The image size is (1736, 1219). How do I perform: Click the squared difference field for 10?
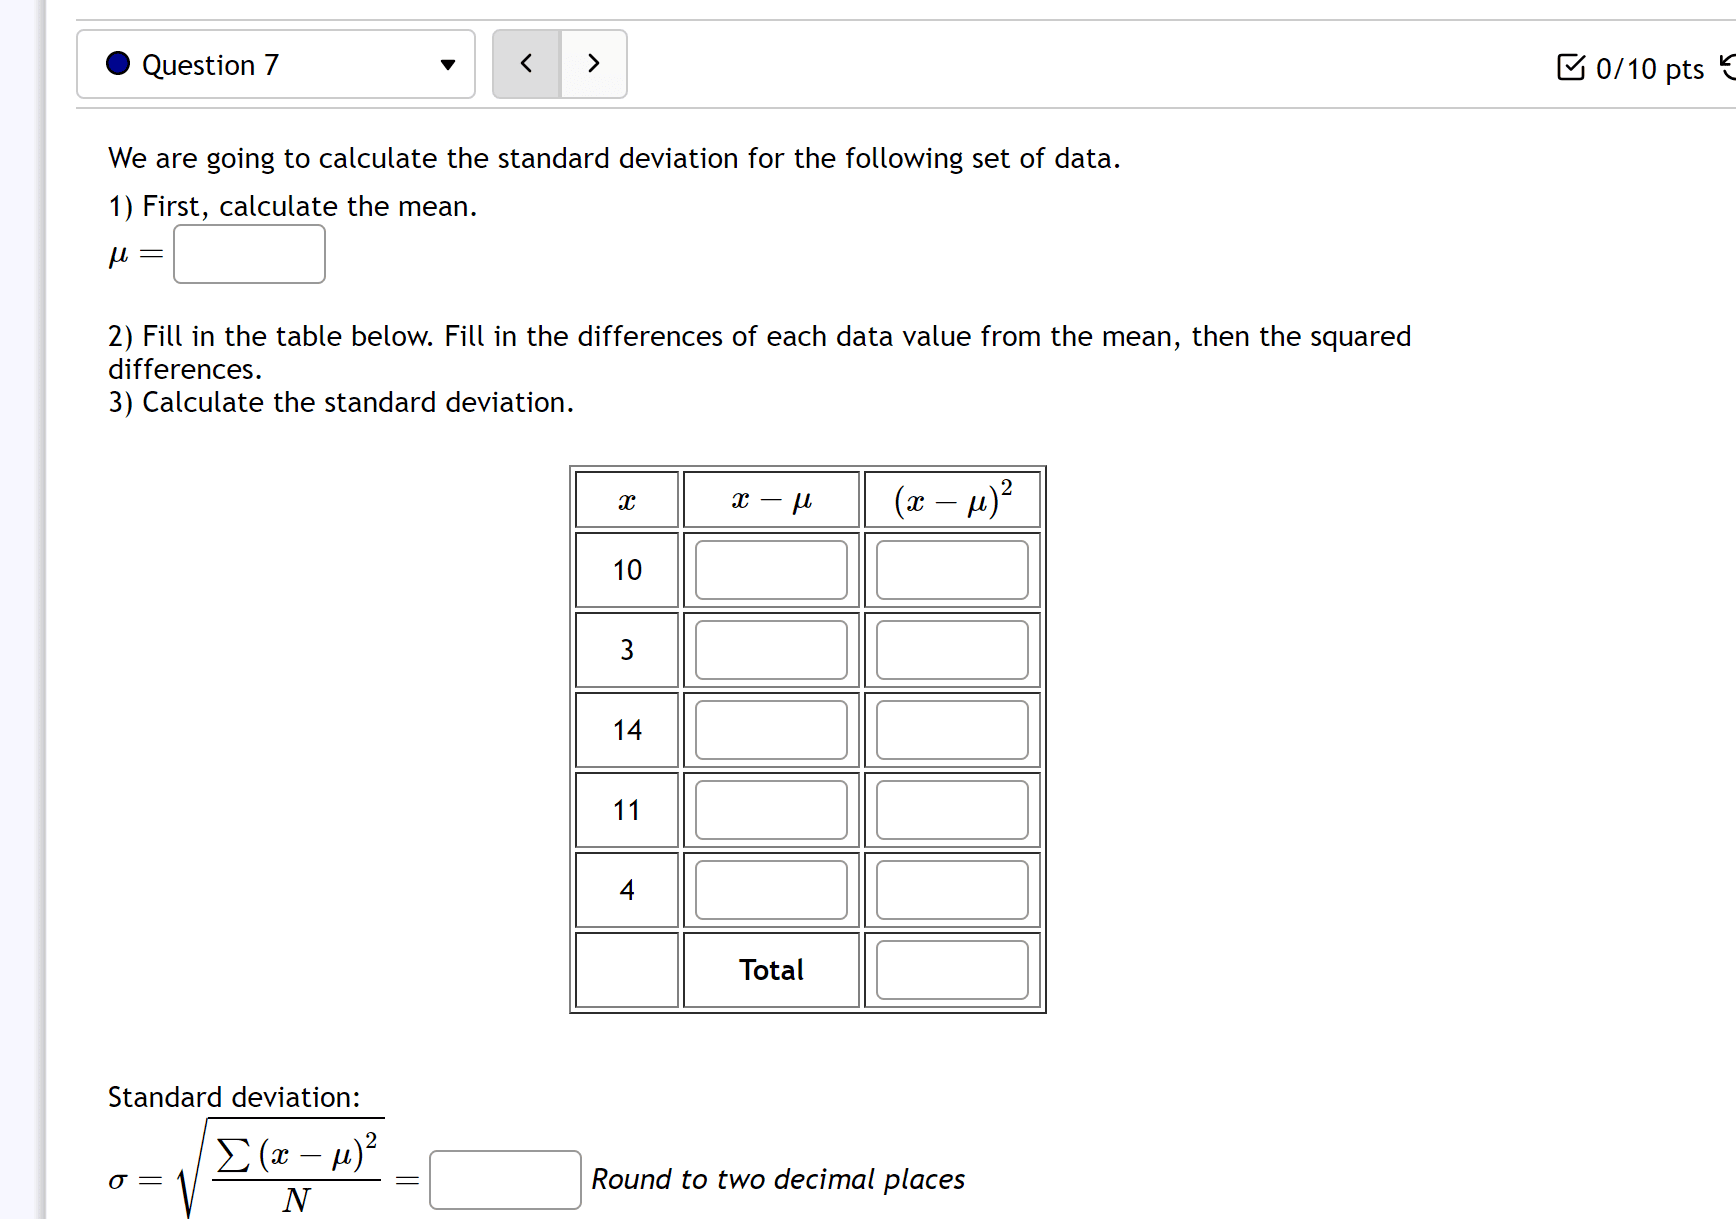pyautogui.click(x=952, y=570)
